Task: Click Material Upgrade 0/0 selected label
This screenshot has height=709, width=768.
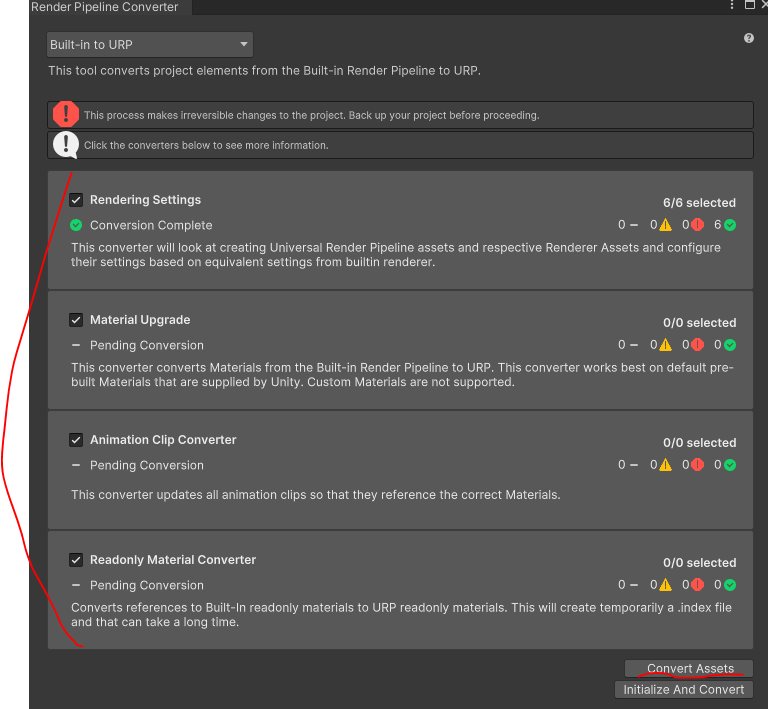Action: (699, 323)
